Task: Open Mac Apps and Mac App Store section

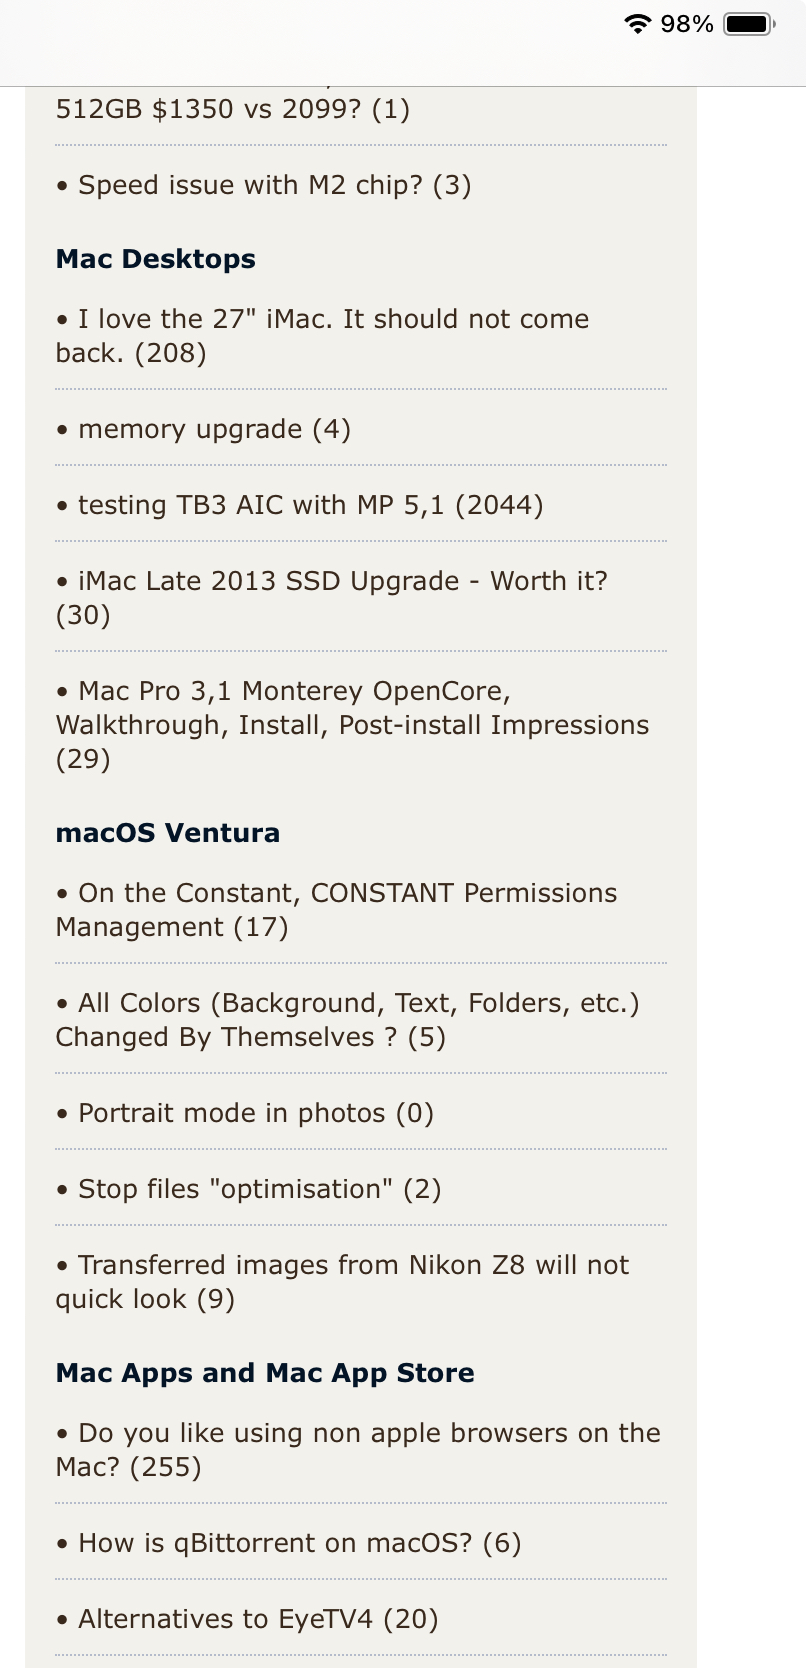Action: 265,1373
